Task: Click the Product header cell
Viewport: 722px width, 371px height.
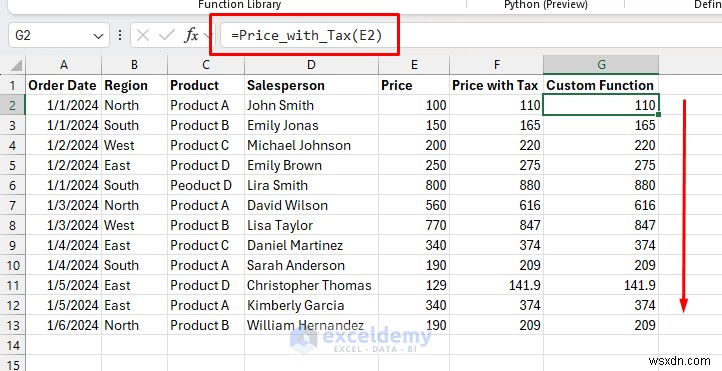Action: (206, 85)
